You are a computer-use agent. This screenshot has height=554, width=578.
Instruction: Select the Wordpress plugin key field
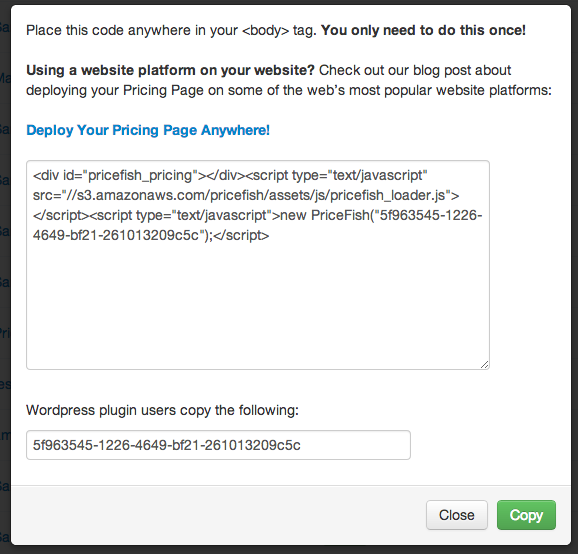click(x=218, y=445)
